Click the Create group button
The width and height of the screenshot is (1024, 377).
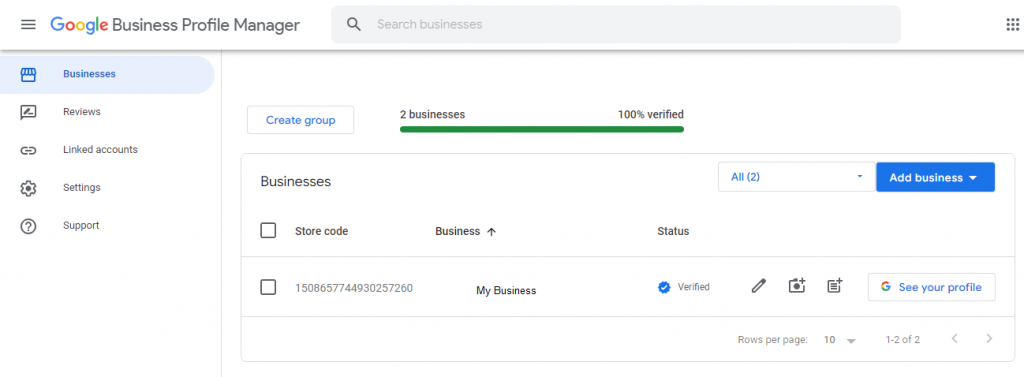coord(300,120)
